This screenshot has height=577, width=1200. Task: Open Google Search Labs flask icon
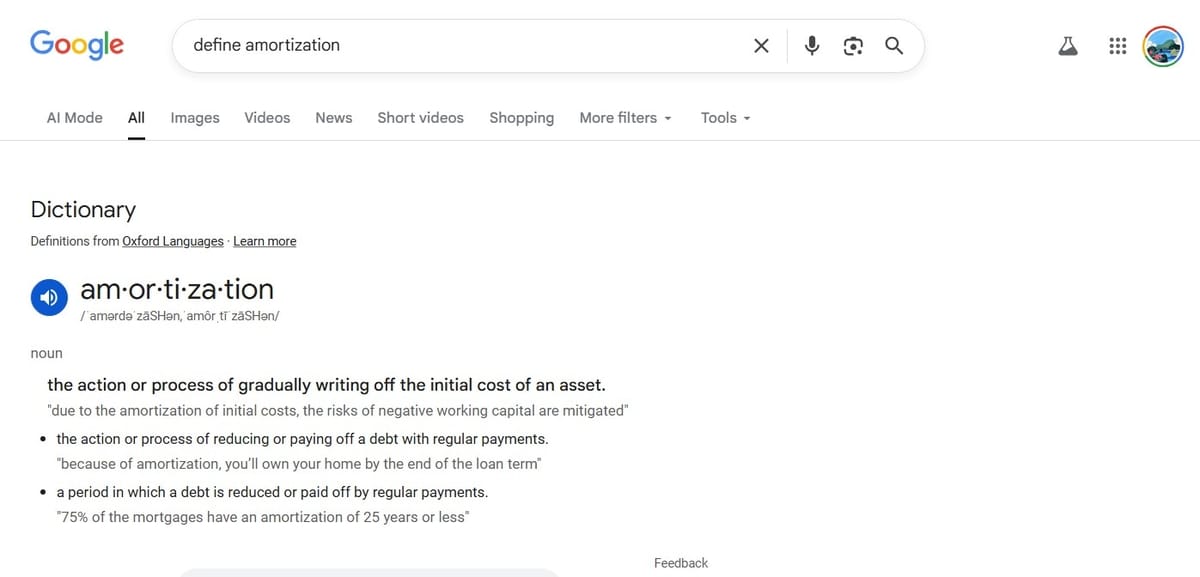click(x=1068, y=45)
